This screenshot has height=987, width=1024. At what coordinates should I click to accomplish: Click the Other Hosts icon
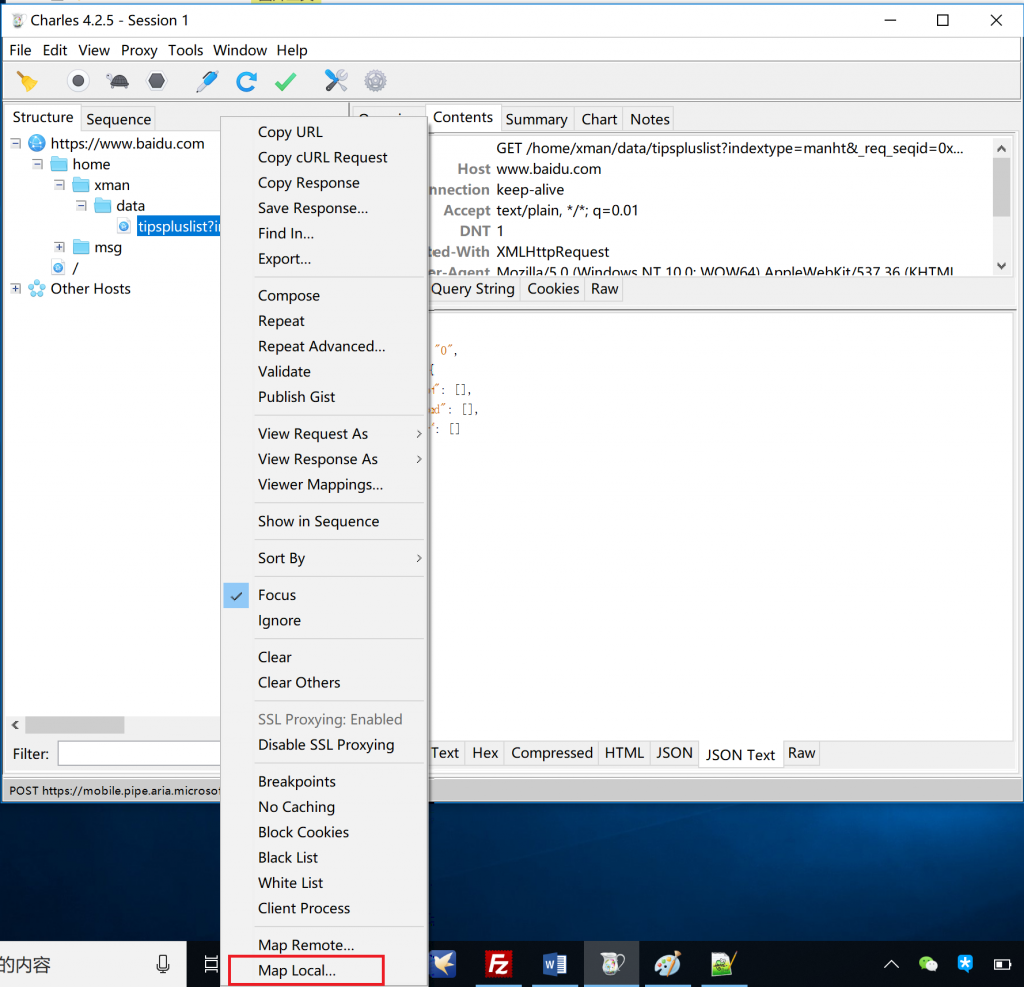pyautogui.click(x=37, y=288)
